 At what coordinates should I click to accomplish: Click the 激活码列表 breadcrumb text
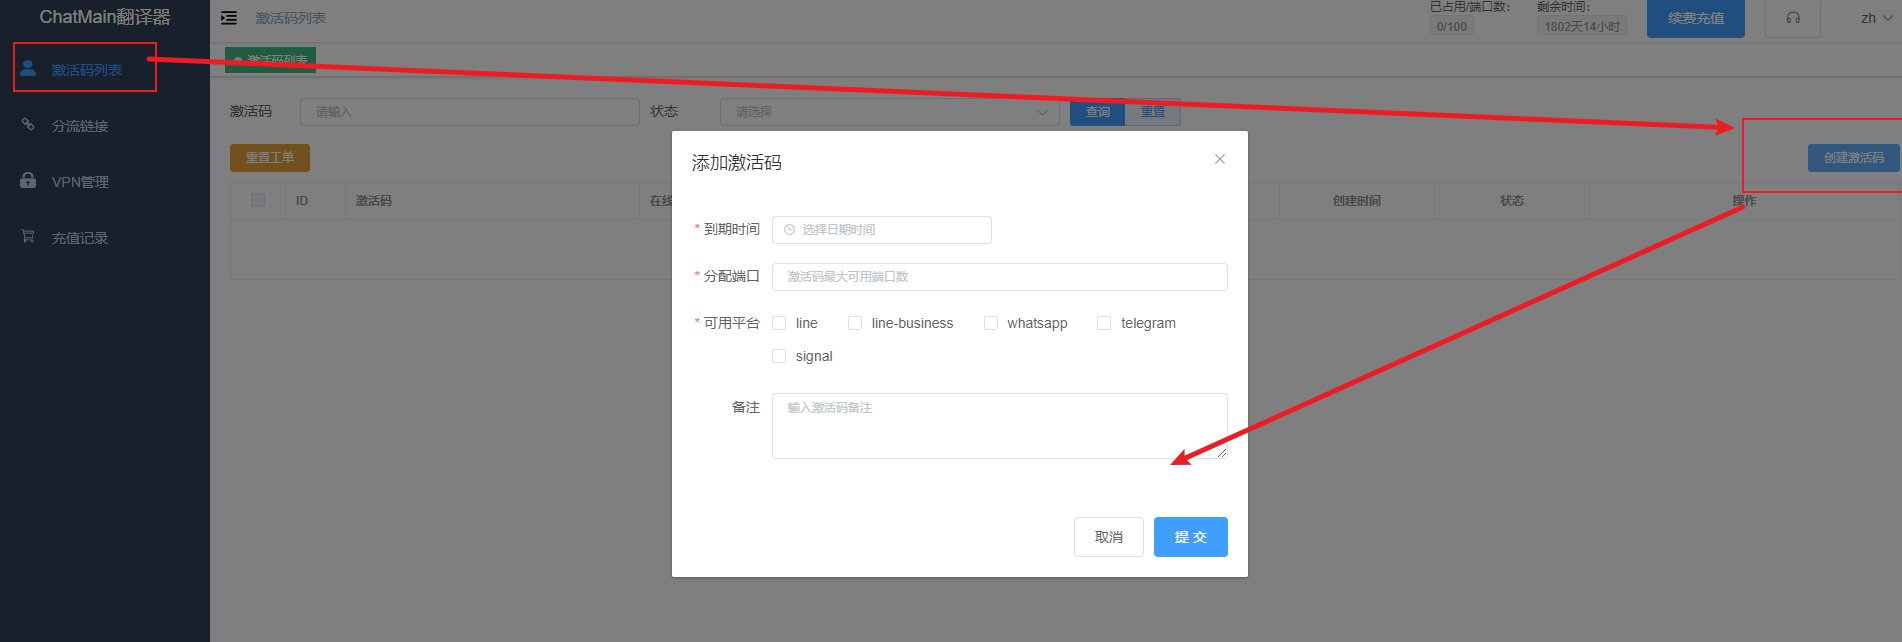(x=290, y=18)
